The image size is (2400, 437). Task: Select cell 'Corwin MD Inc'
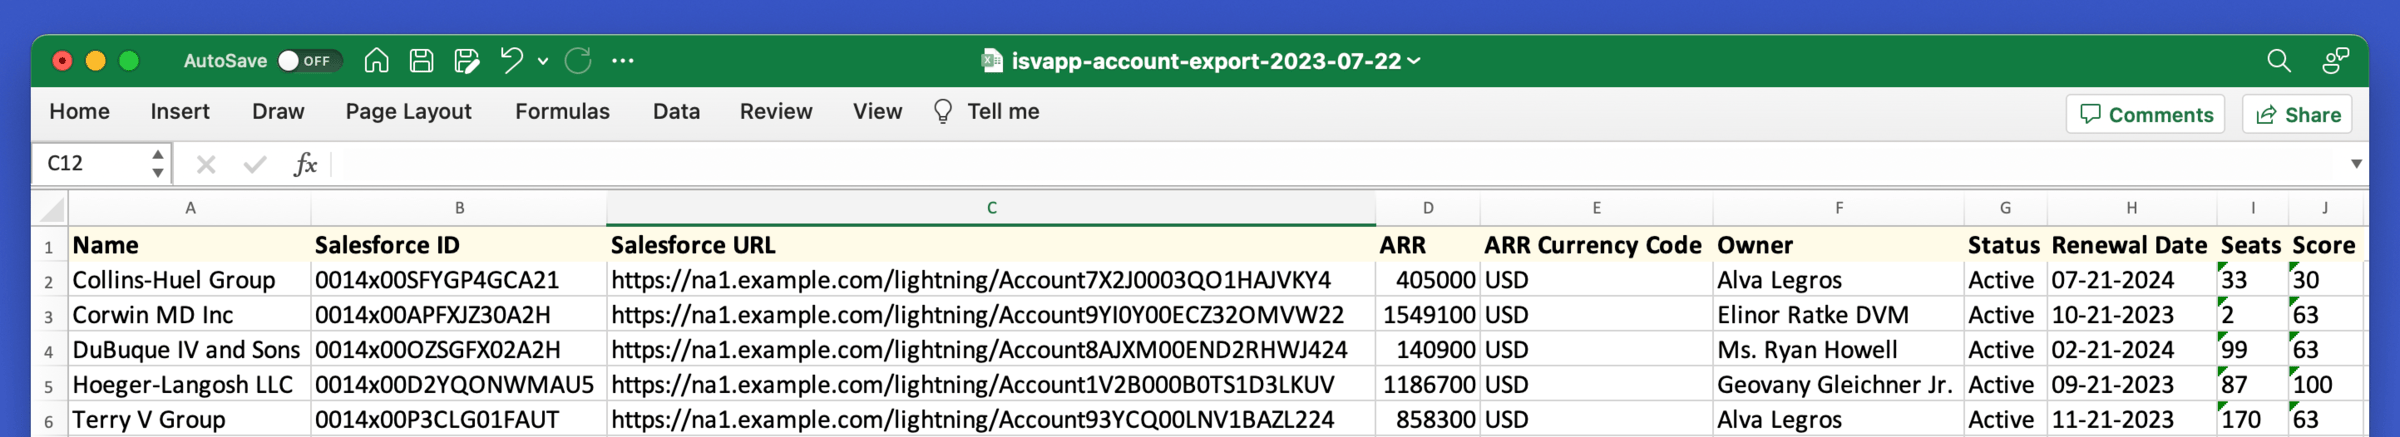coord(190,315)
